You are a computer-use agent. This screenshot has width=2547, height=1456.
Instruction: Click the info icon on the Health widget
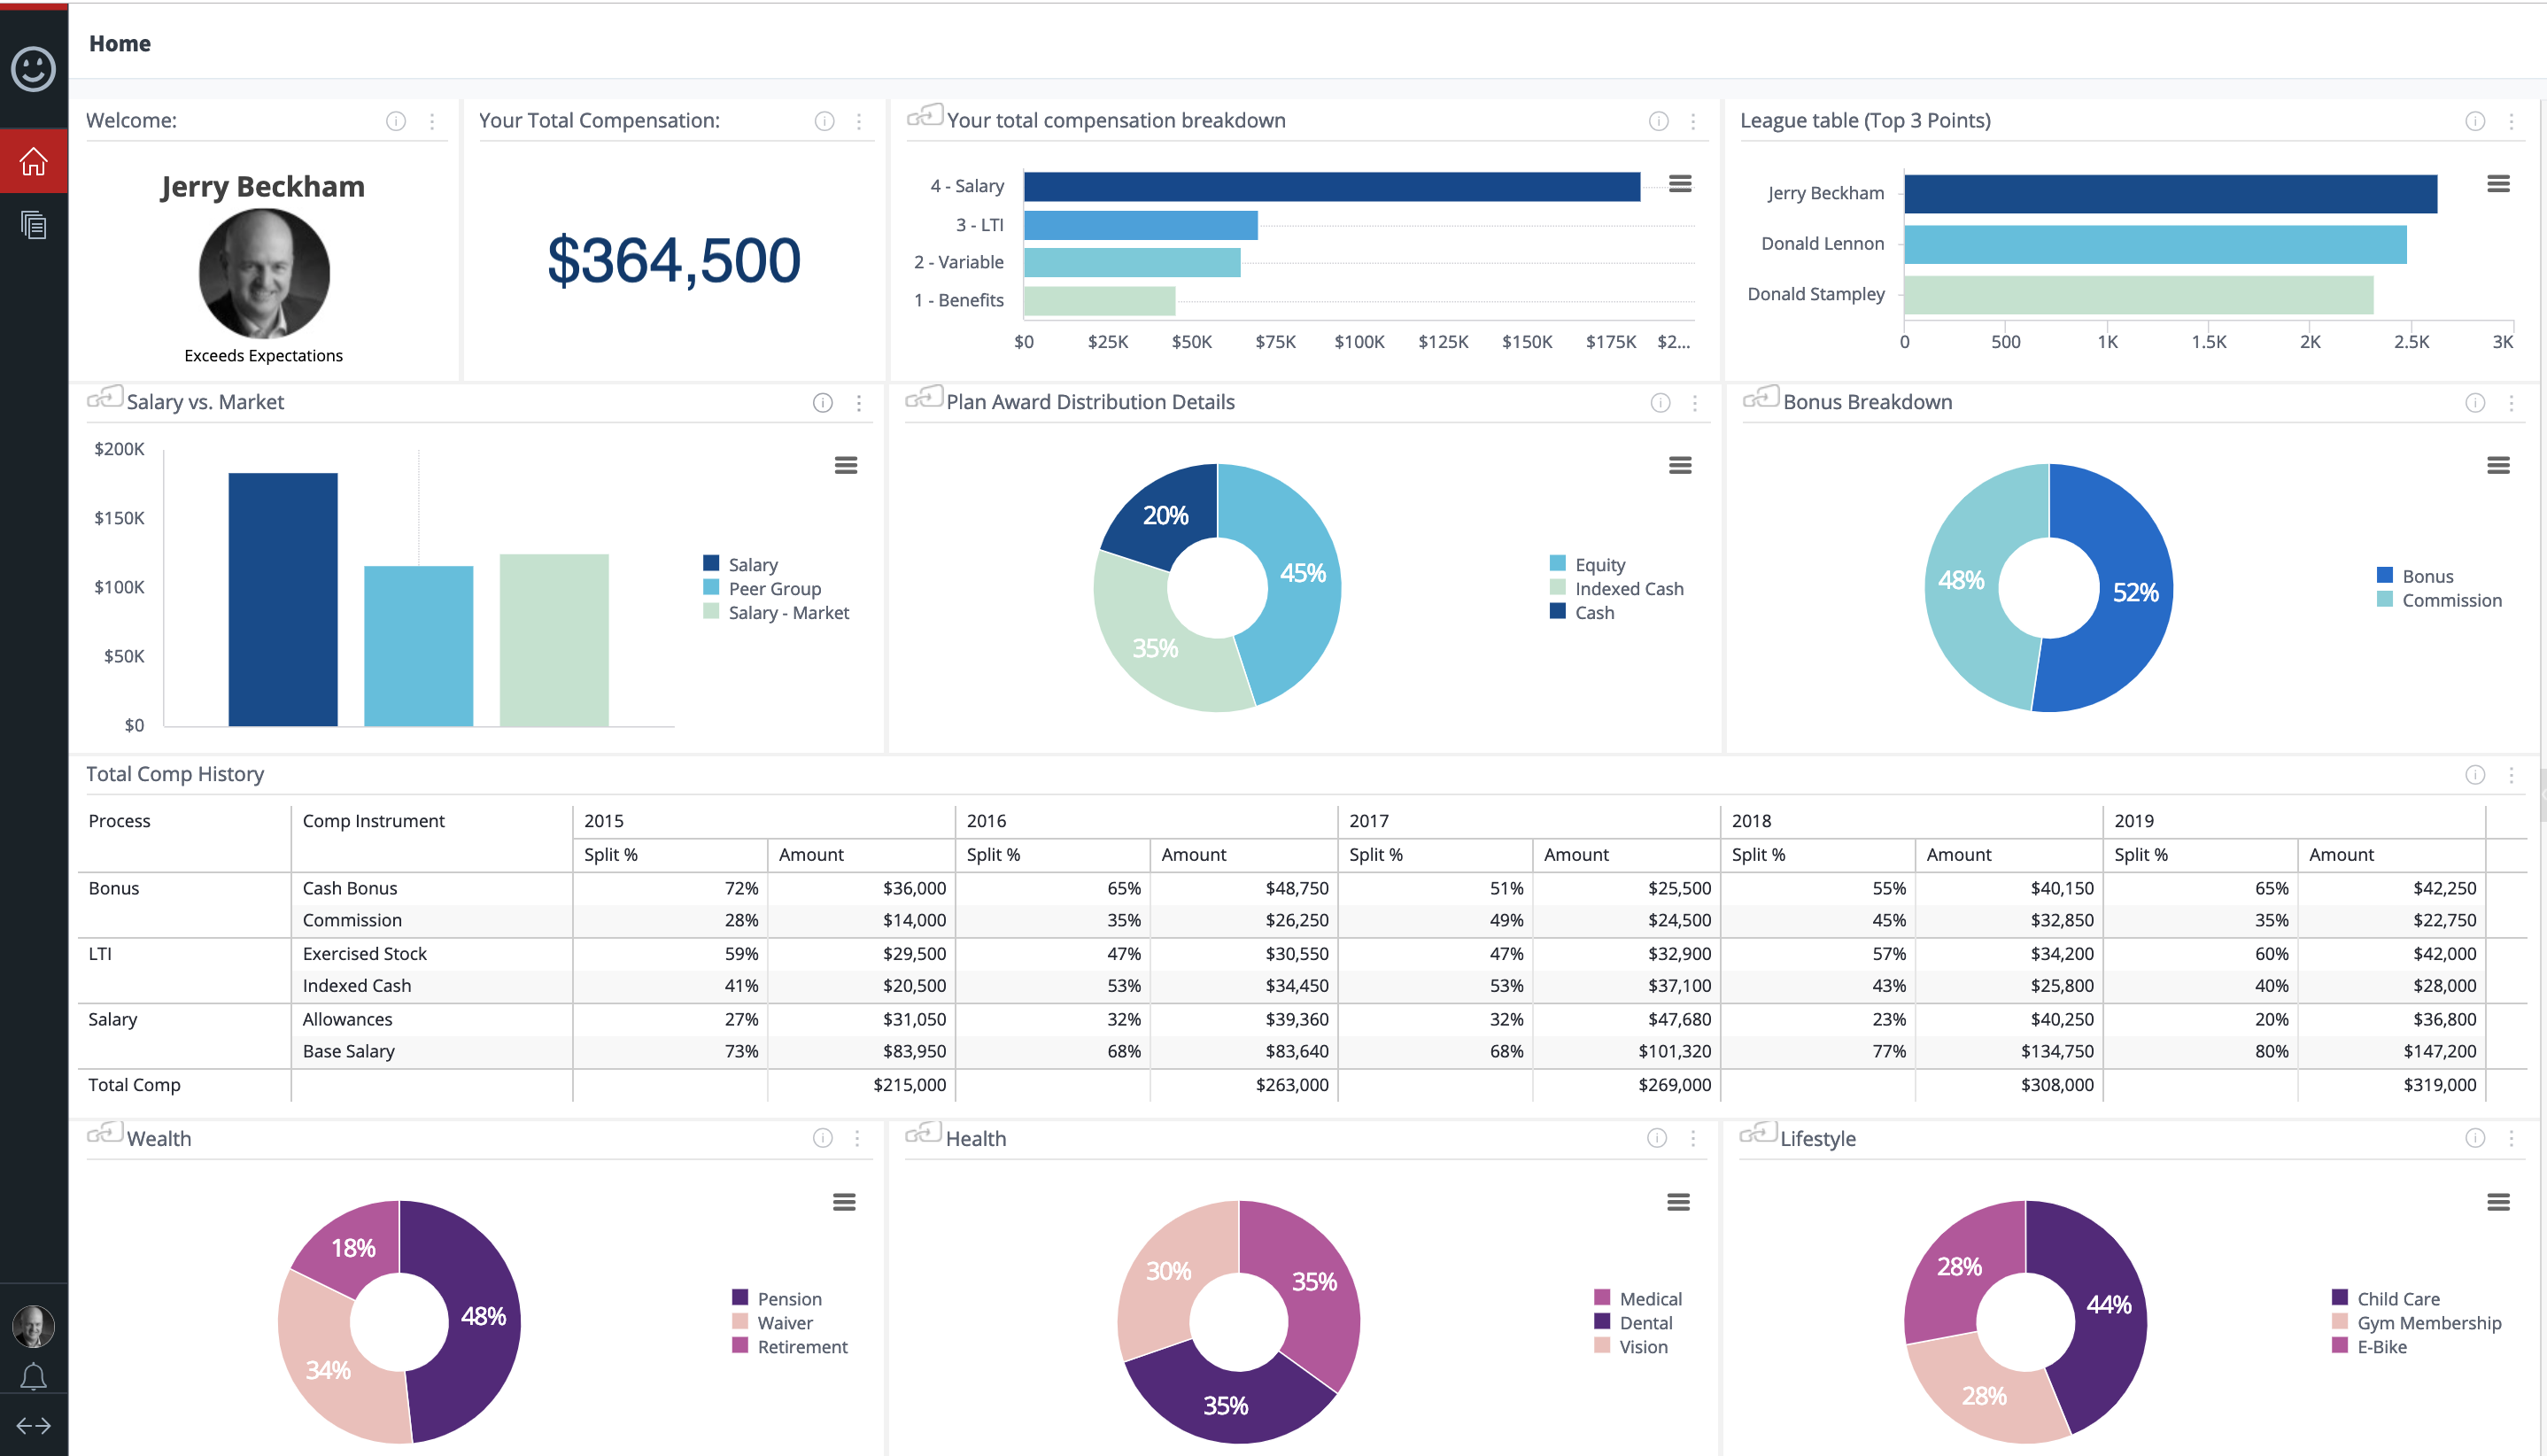(1657, 1138)
